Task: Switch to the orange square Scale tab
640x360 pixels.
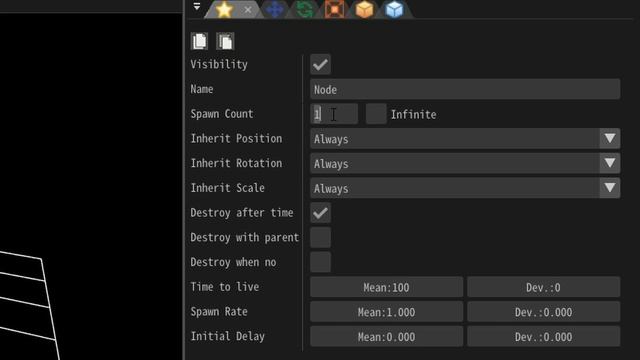Action: [x=334, y=9]
